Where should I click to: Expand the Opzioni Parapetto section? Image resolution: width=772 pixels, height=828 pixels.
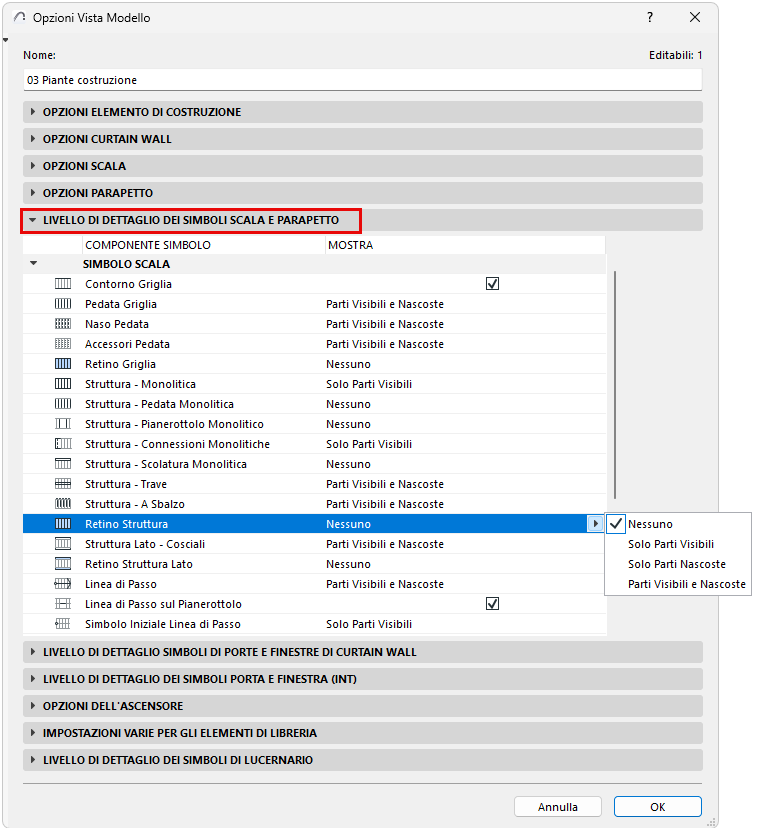point(33,193)
